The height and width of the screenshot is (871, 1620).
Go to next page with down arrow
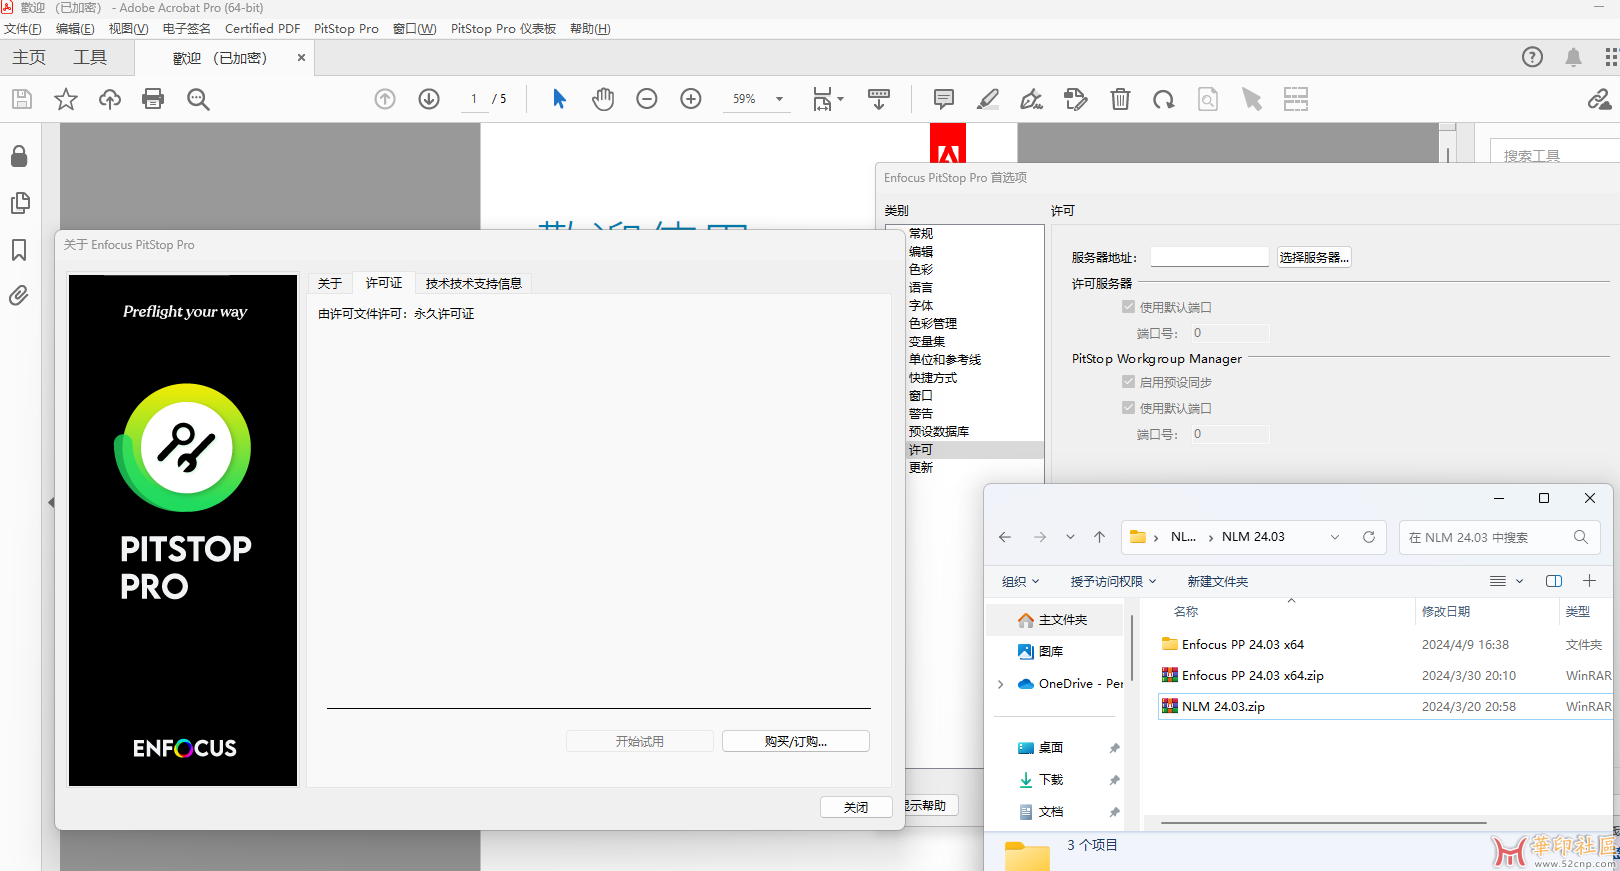point(429,99)
